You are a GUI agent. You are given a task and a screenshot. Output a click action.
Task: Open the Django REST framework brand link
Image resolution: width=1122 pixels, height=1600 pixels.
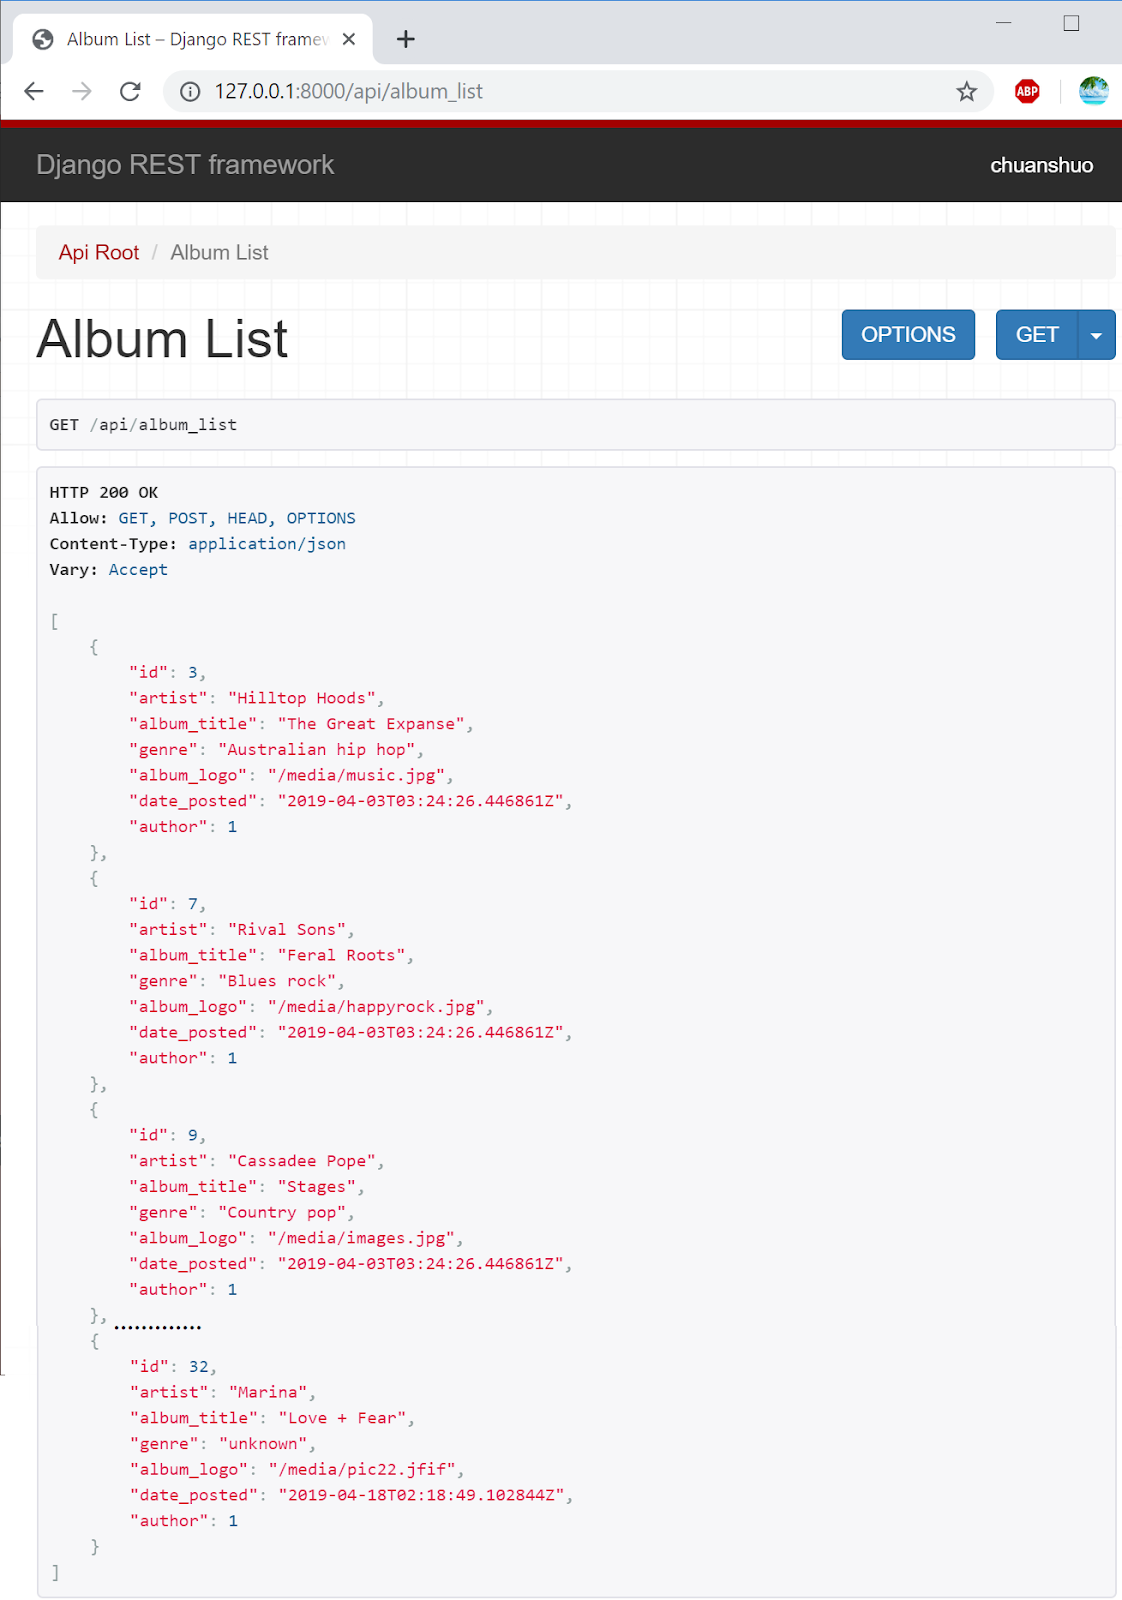click(185, 165)
